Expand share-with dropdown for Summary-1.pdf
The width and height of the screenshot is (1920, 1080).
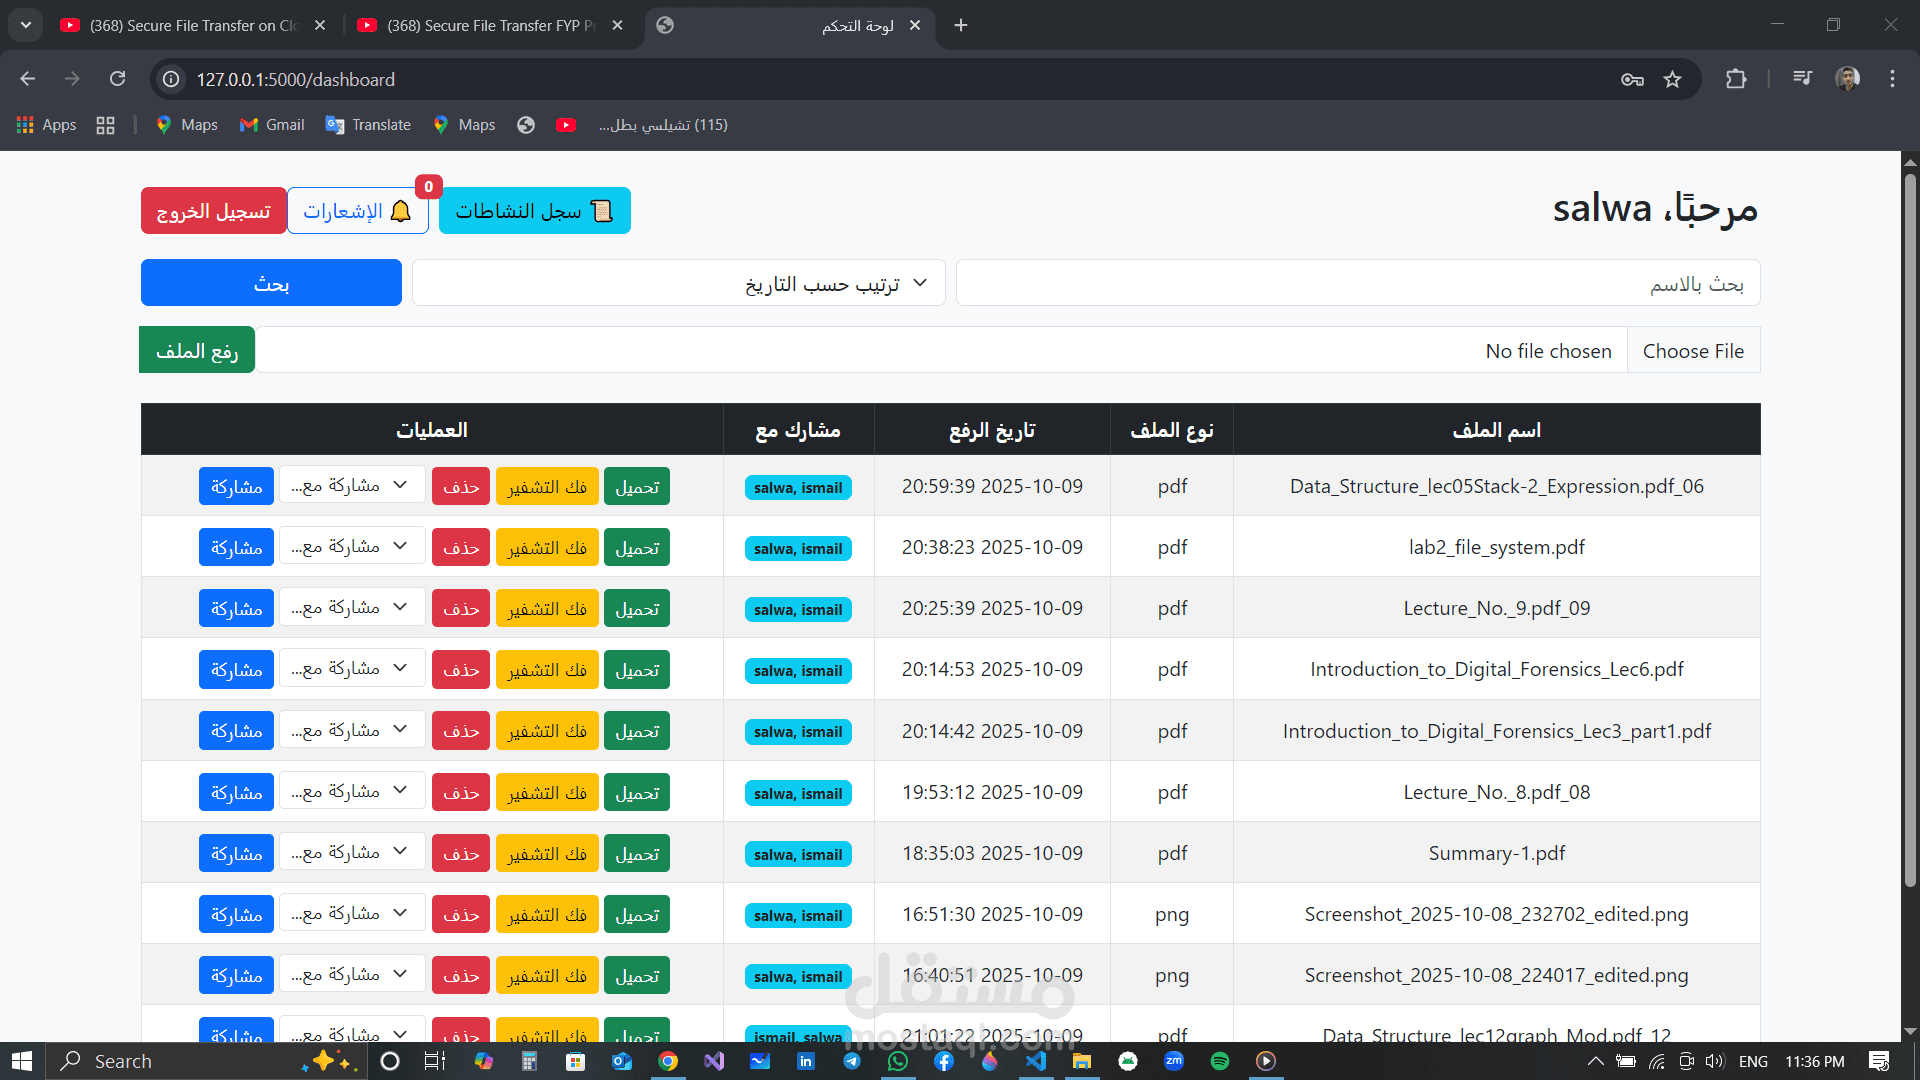351,853
